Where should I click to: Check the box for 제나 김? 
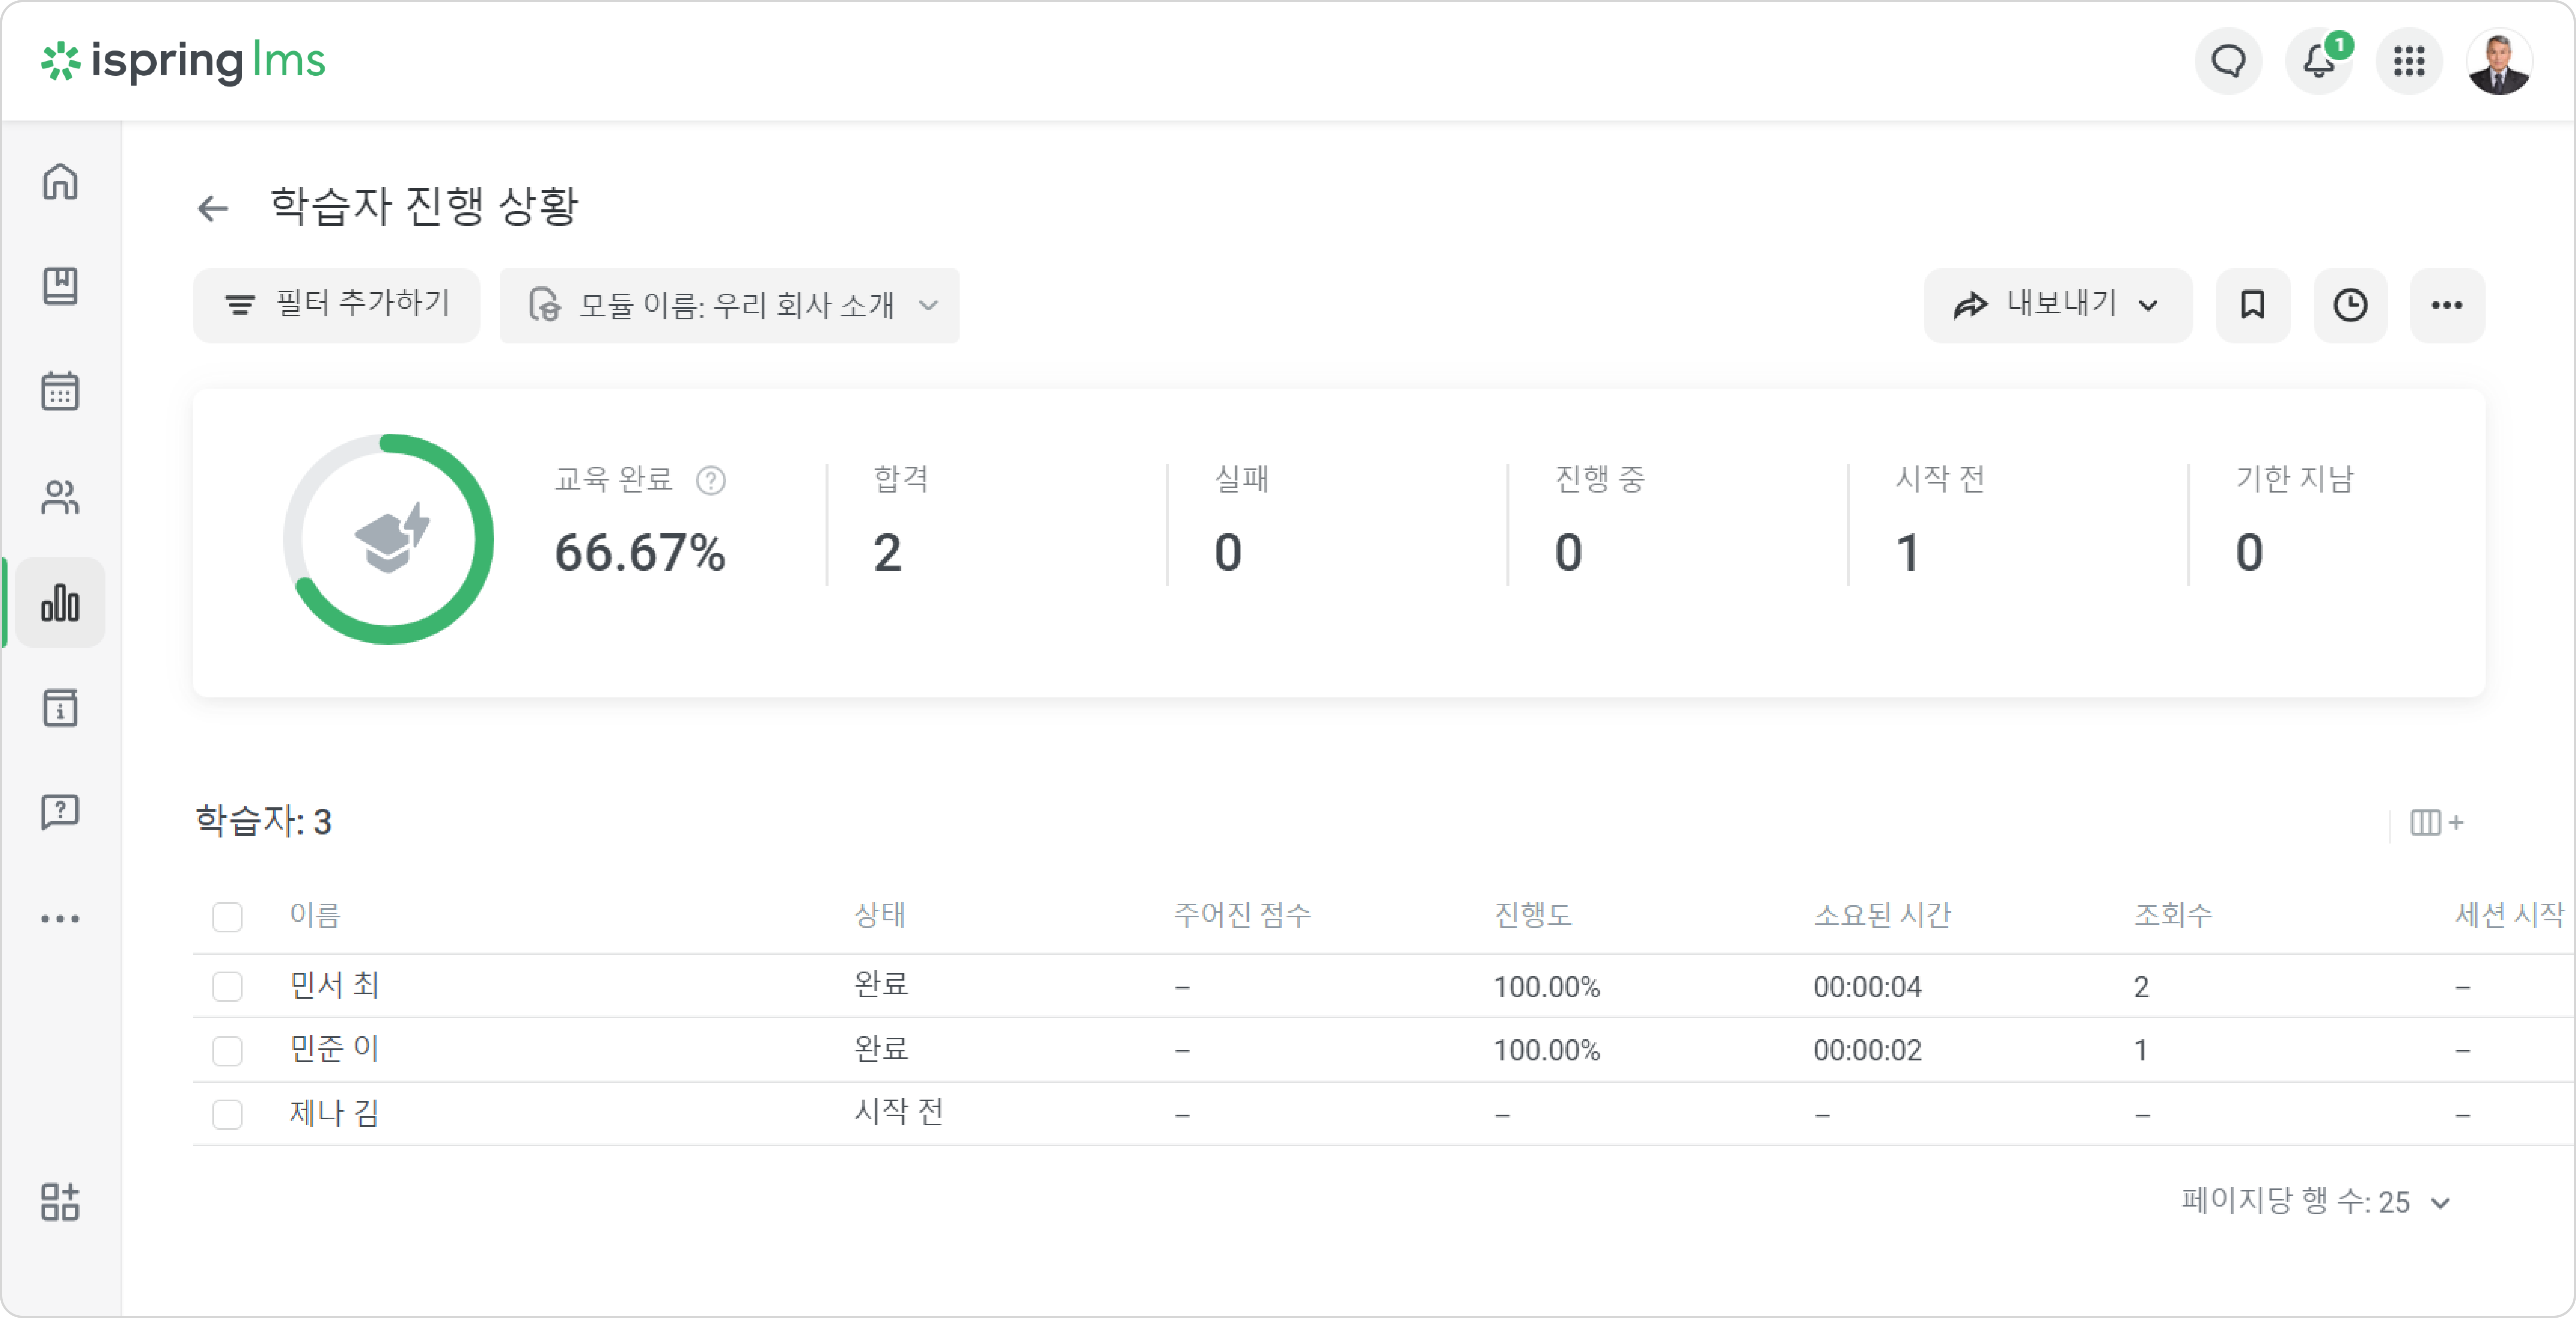(x=227, y=1113)
